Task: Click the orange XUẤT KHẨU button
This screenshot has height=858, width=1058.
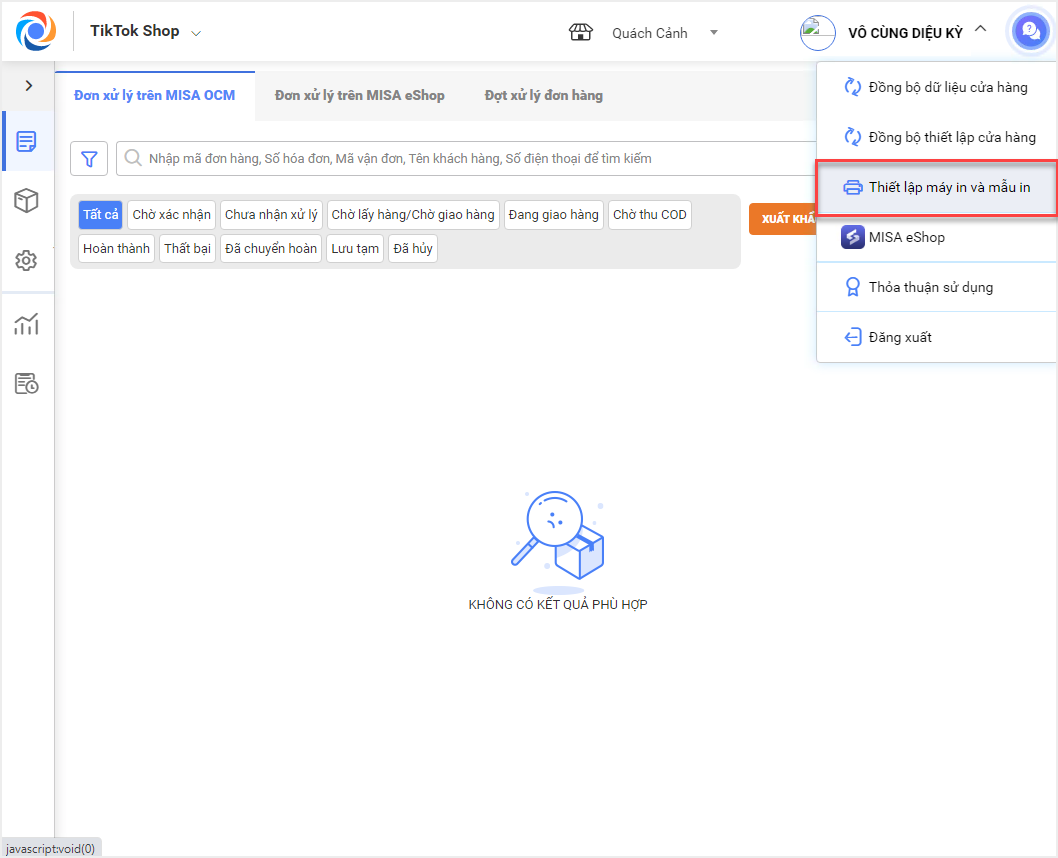Action: pyautogui.click(x=783, y=219)
